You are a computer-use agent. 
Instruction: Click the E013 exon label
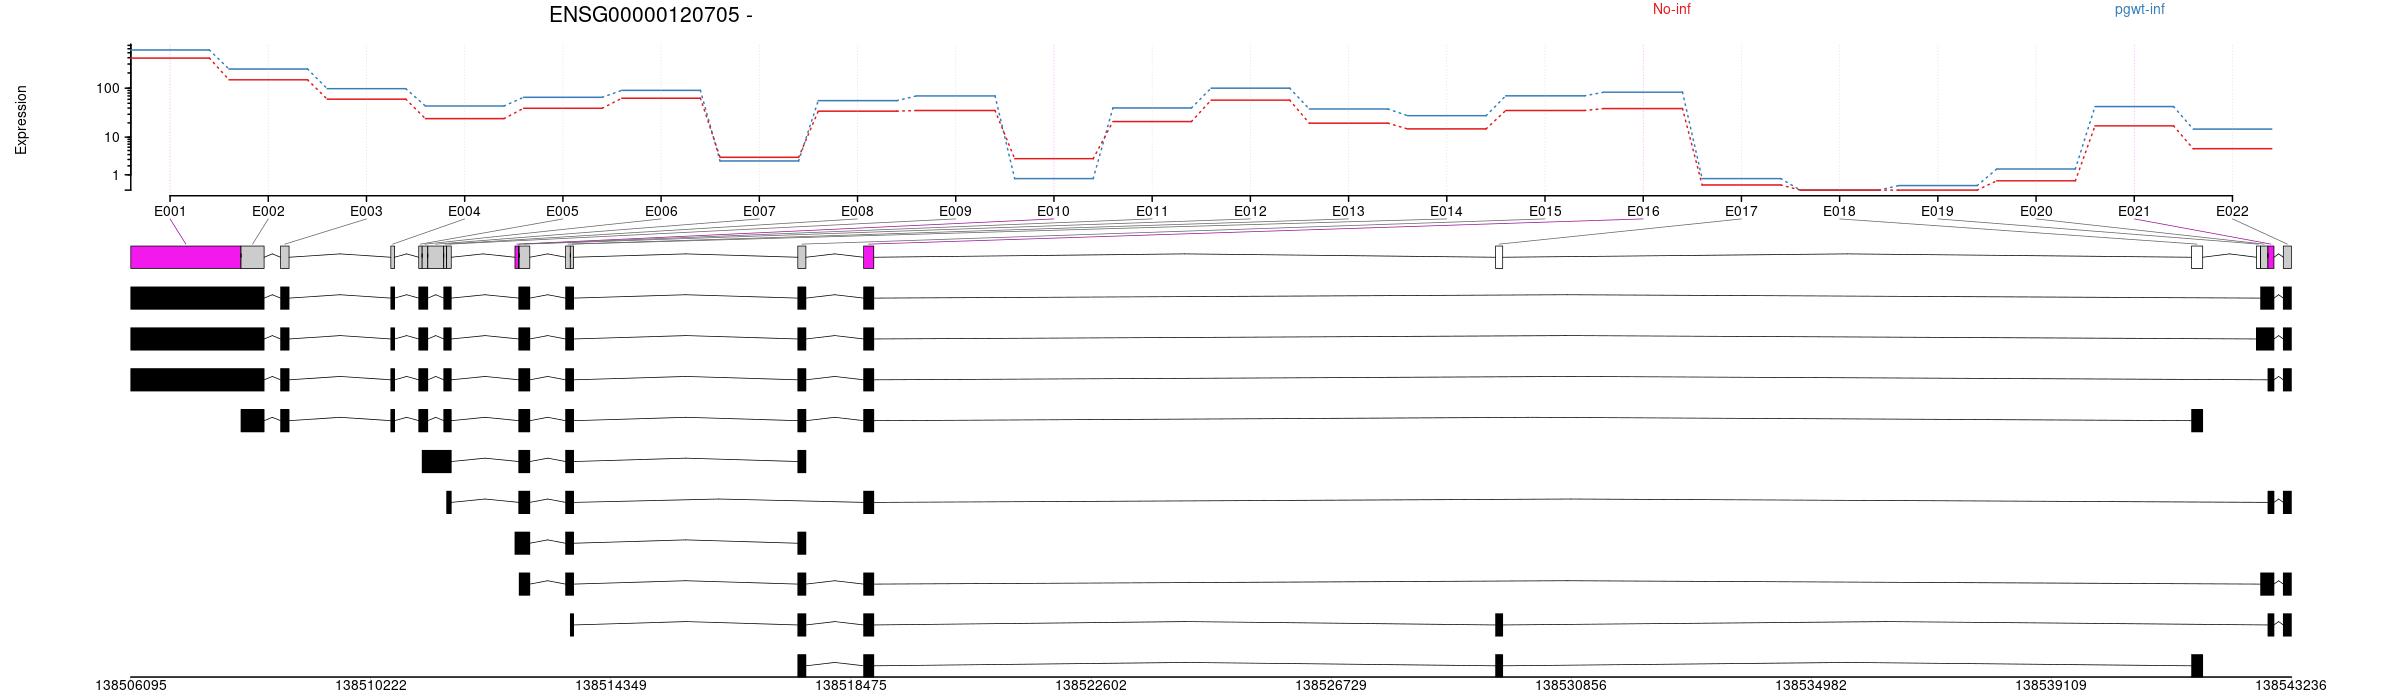[x=1348, y=211]
